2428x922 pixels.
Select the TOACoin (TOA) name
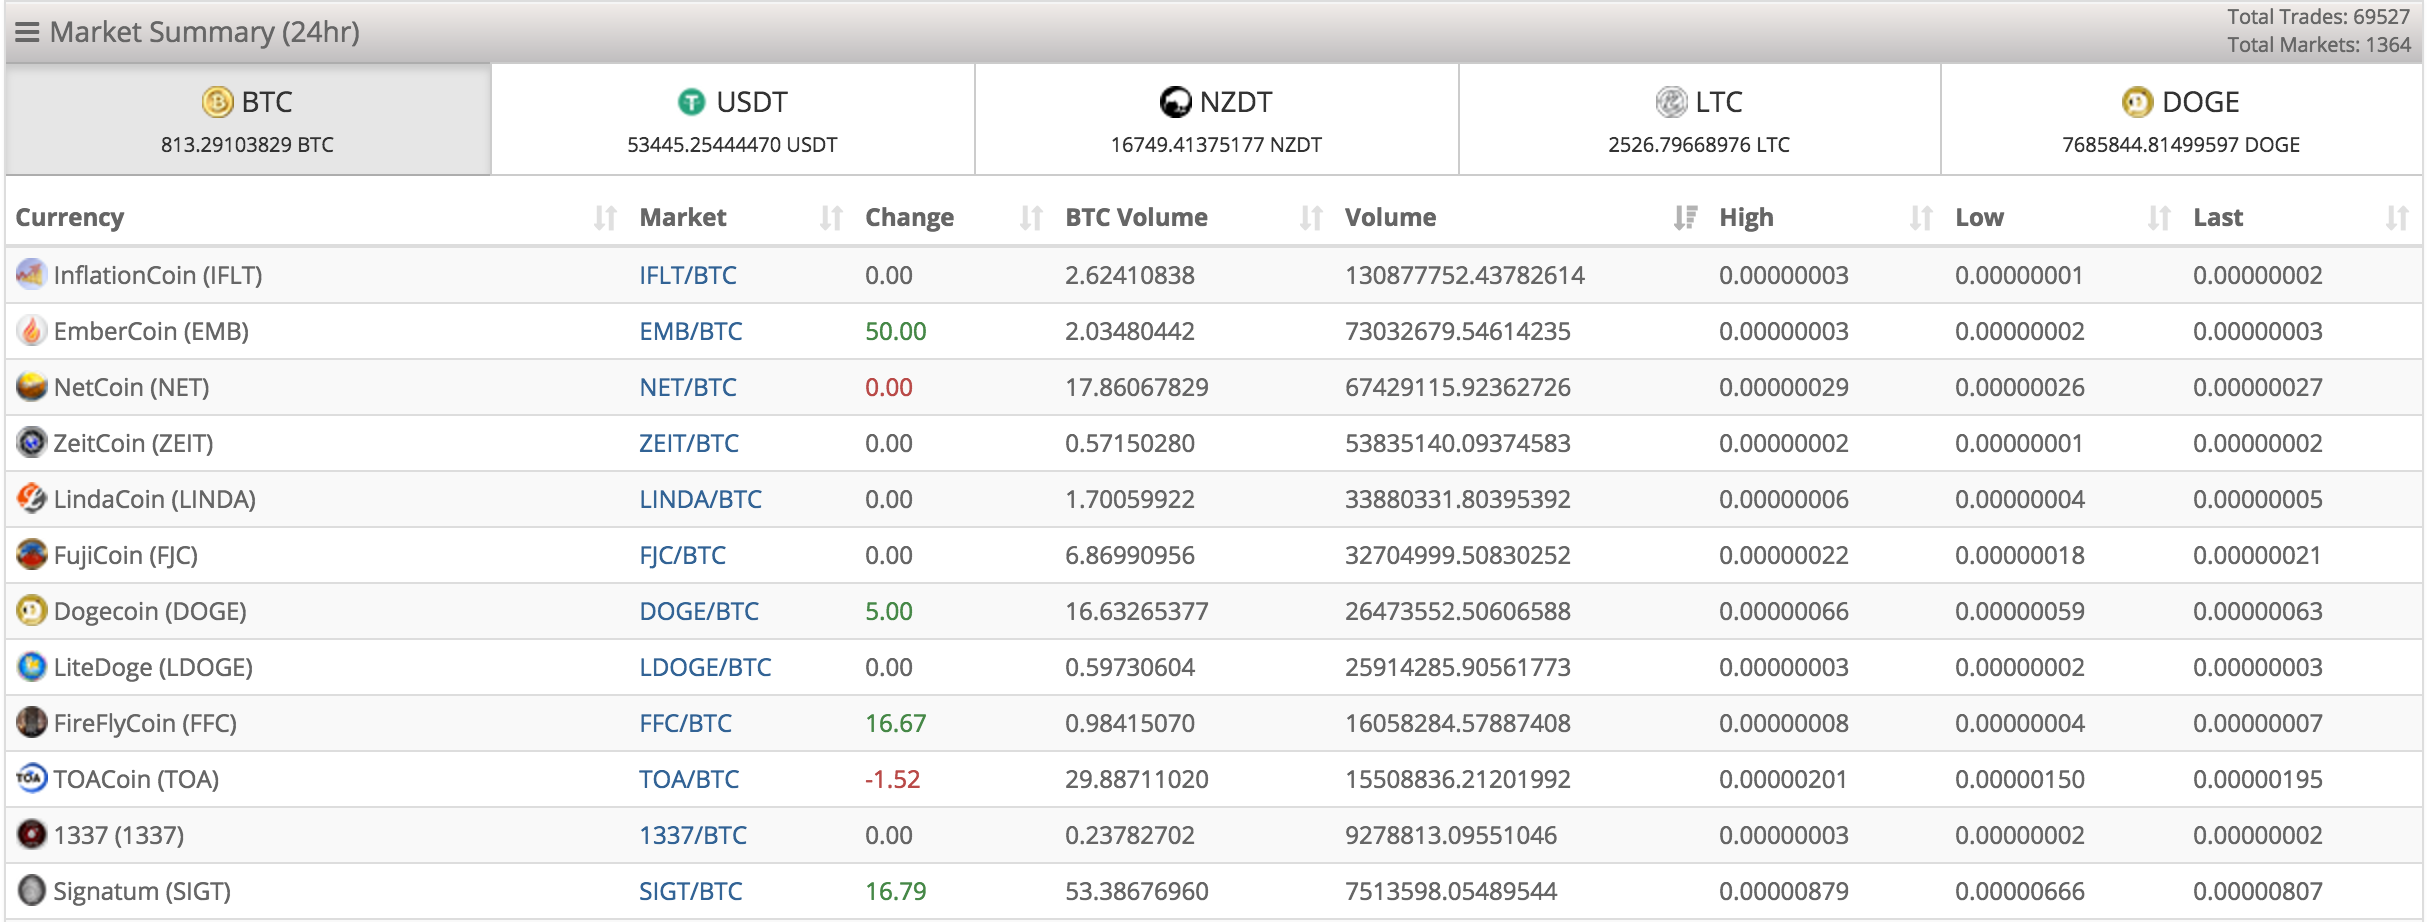(x=136, y=779)
